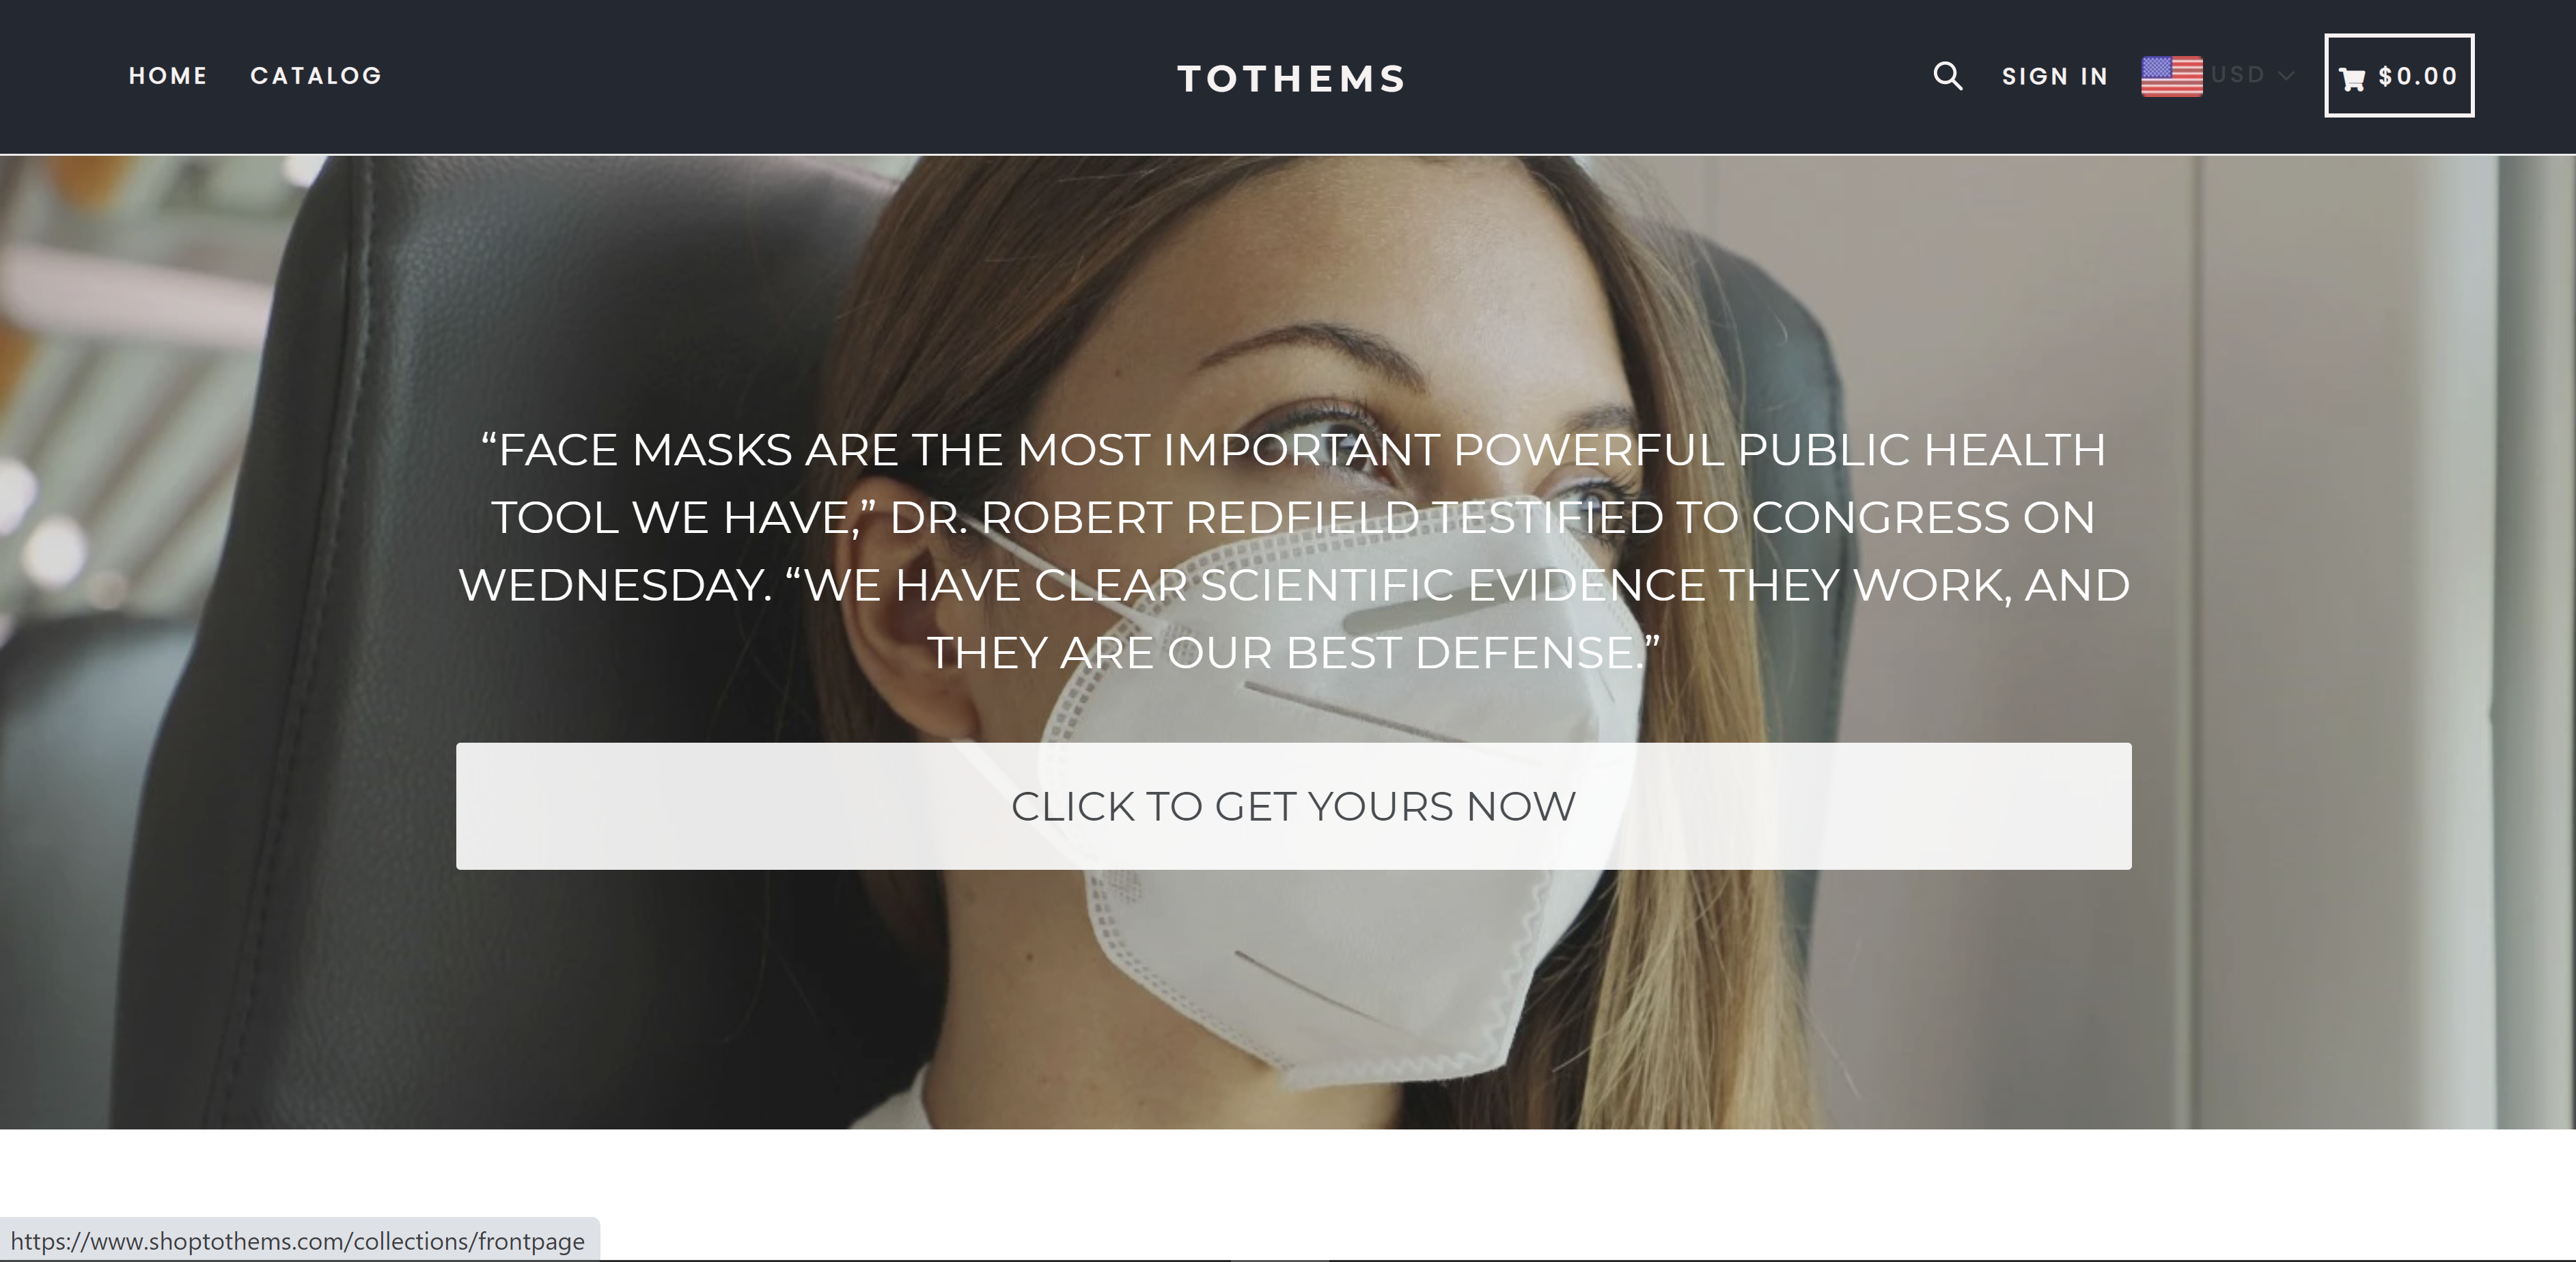
Task: Click the US flag currency icon
Action: click(2171, 76)
